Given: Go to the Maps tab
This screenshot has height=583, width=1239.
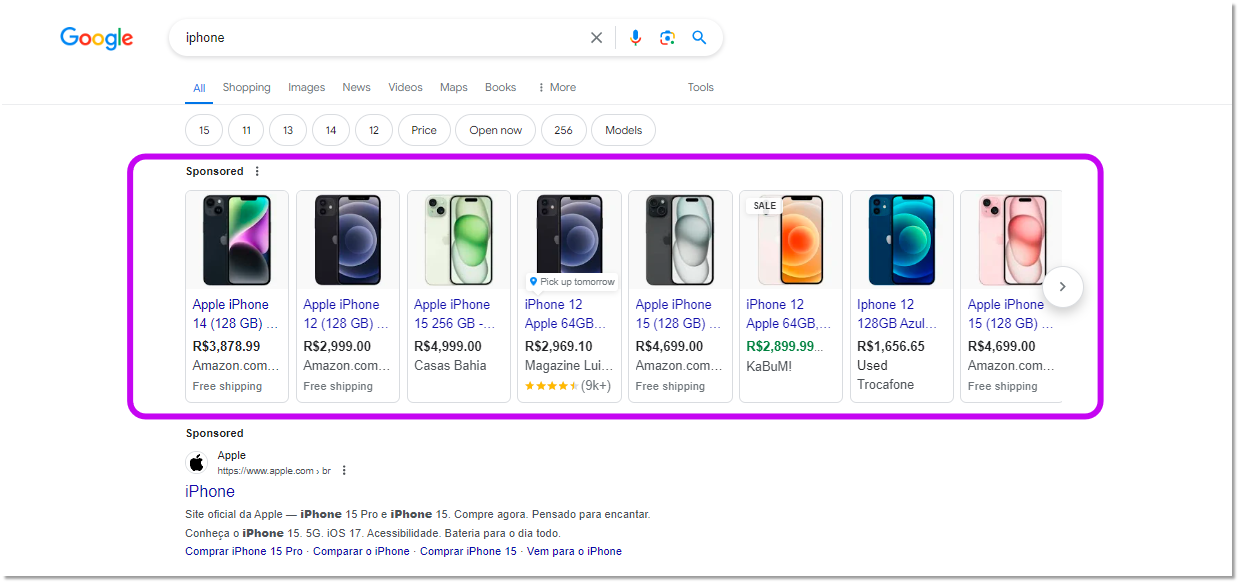Looking at the screenshot, I should [x=454, y=87].
